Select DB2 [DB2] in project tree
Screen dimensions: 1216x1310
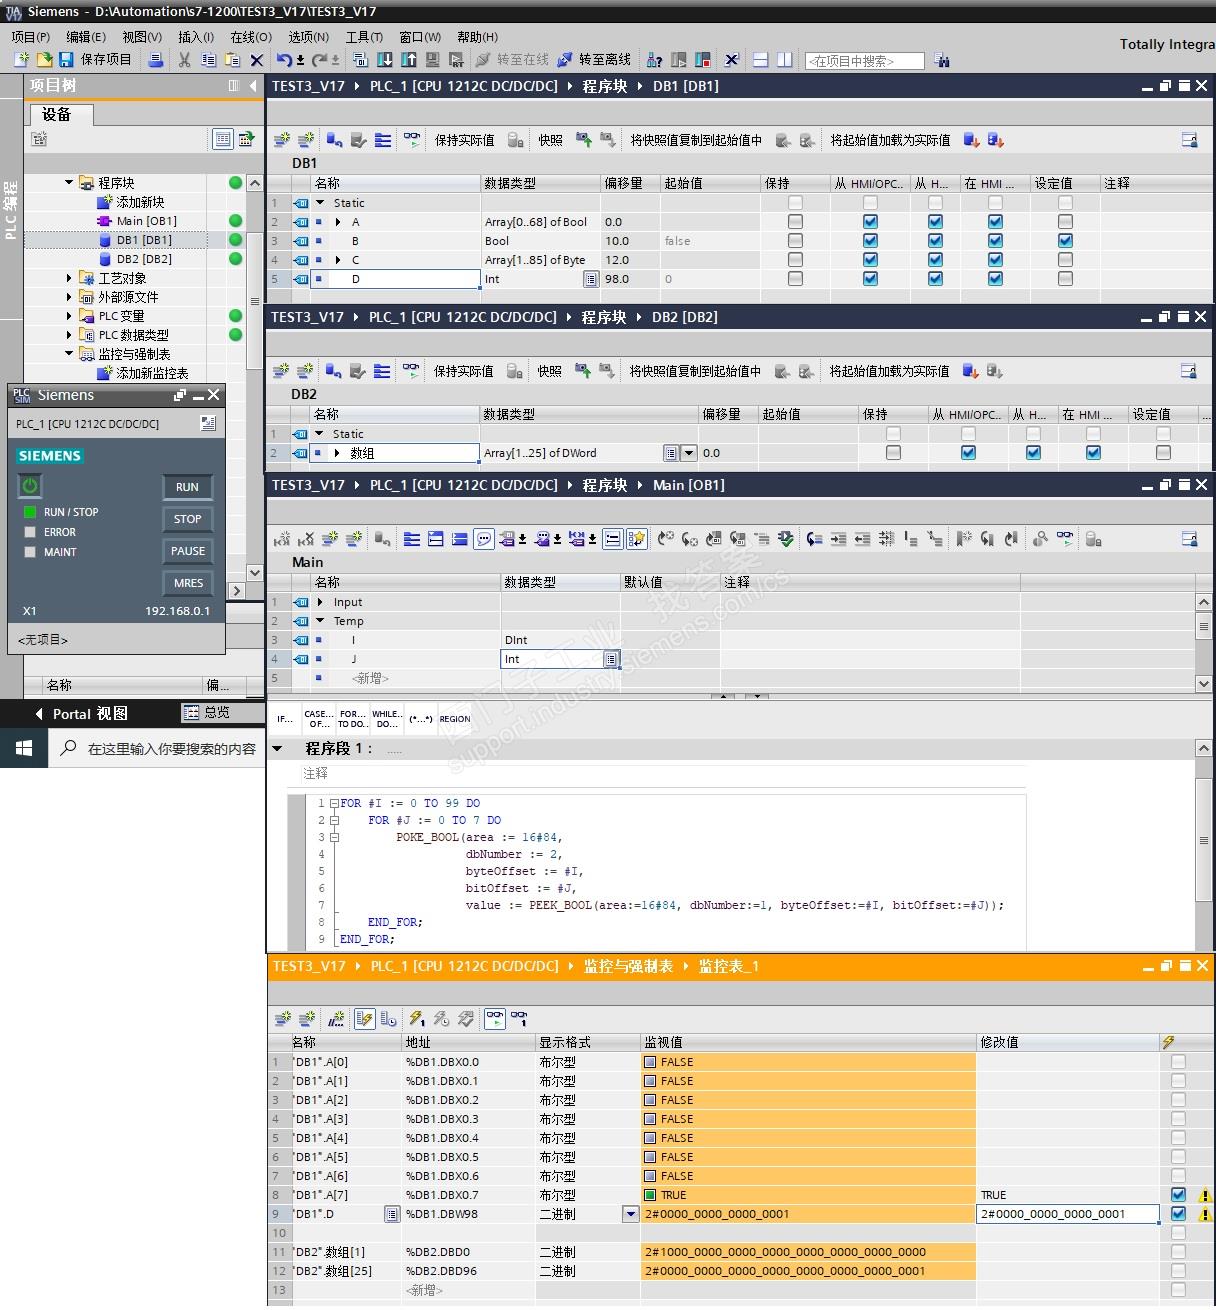(x=144, y=259)
